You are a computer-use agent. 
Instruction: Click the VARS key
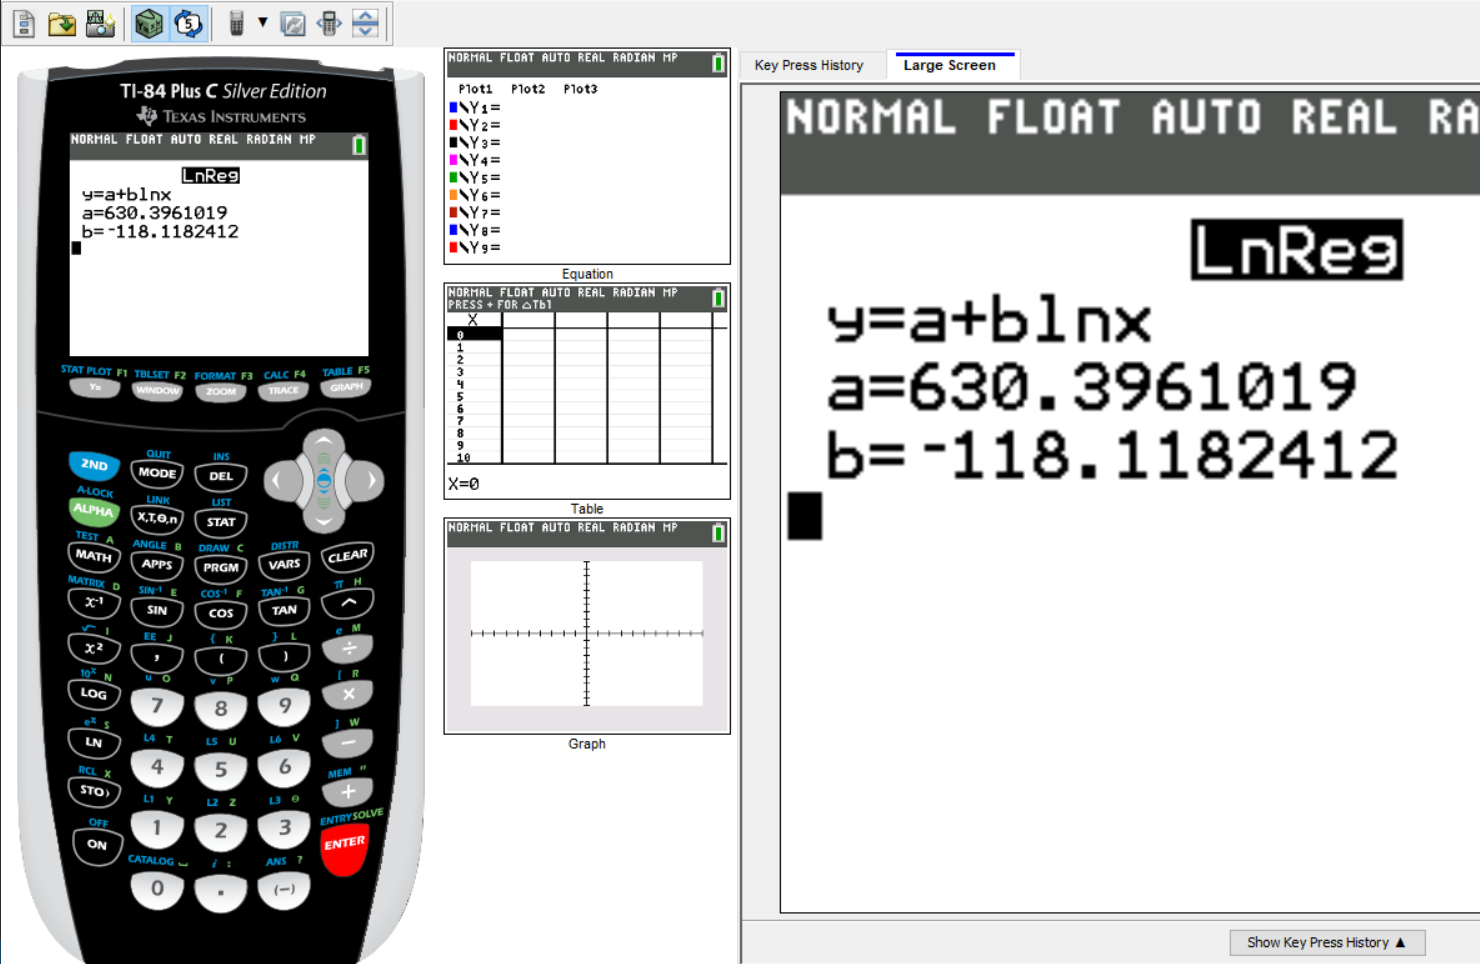pyautogui.click(x=284, y=564)
